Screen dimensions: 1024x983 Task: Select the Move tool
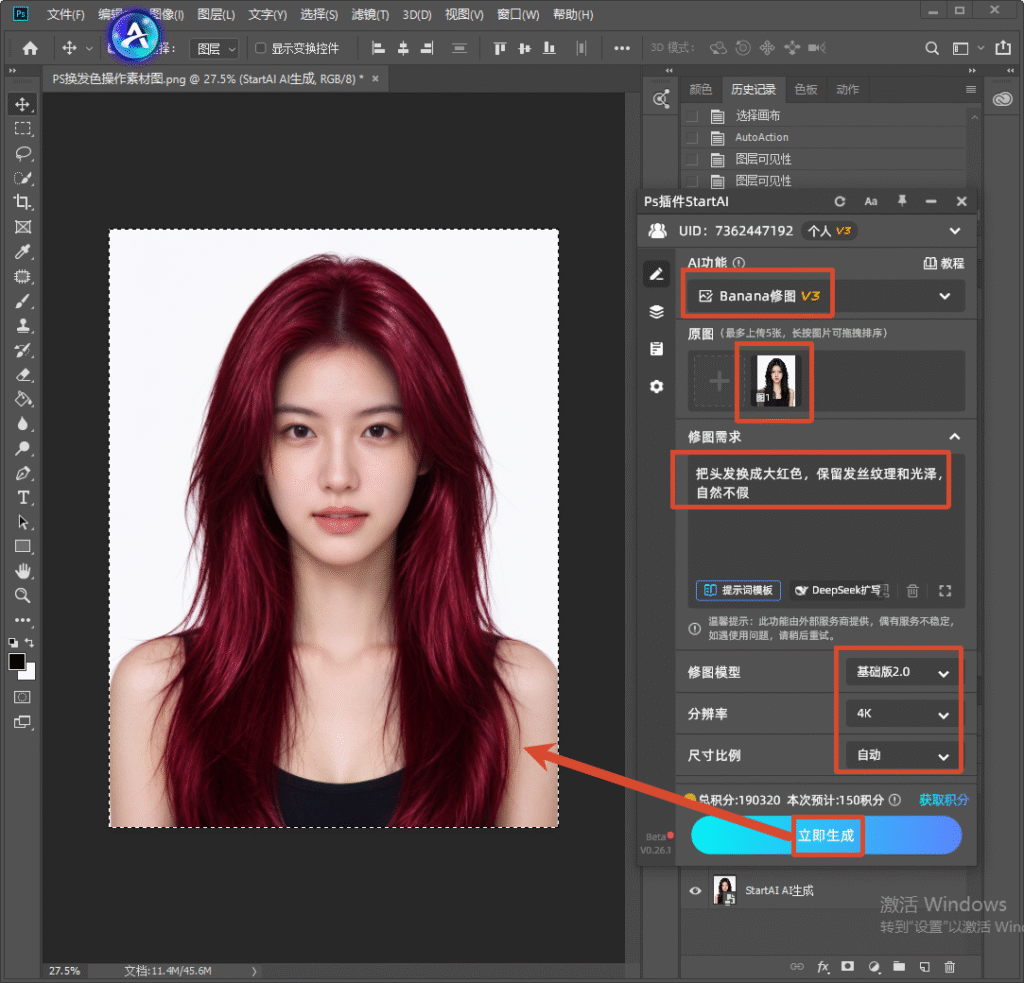click(x=22, y=105)
